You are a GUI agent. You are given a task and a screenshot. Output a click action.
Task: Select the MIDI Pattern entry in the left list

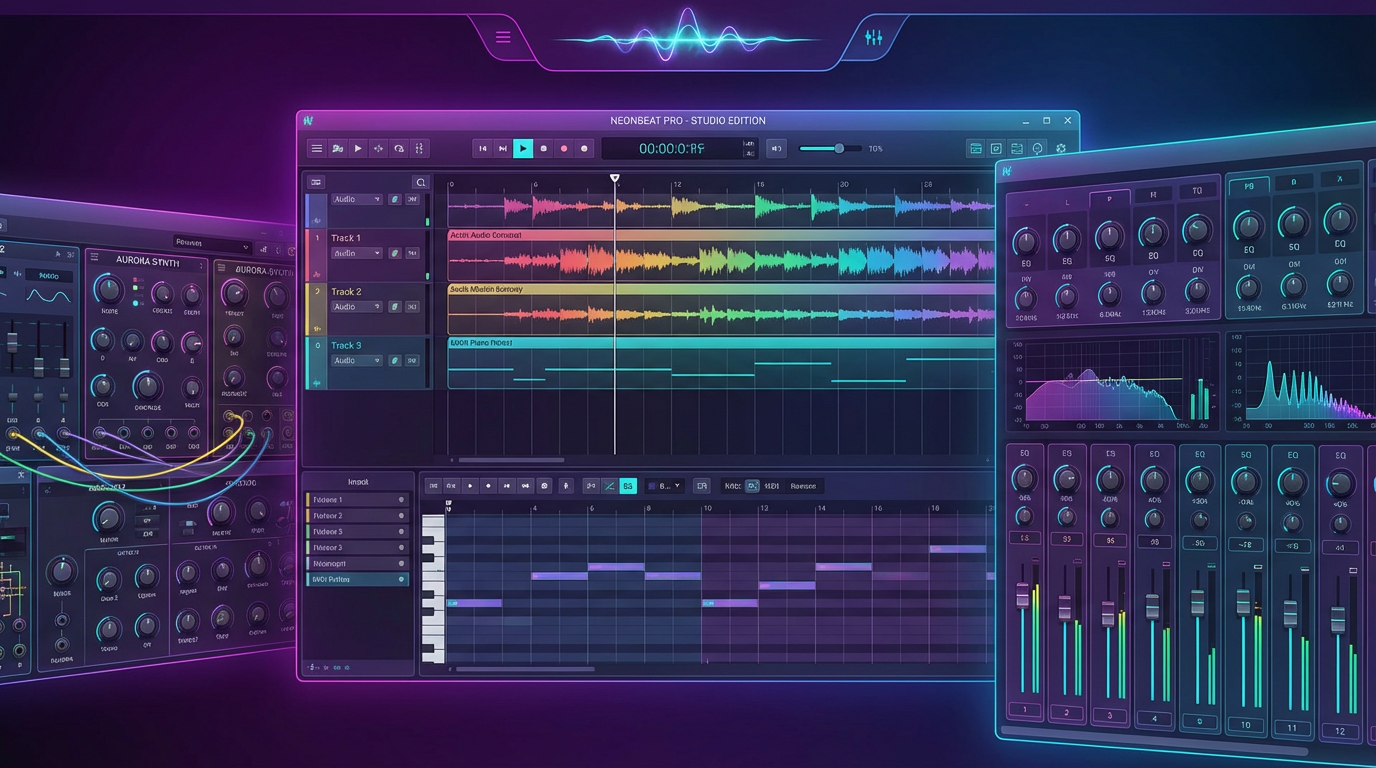coord(357,578)
